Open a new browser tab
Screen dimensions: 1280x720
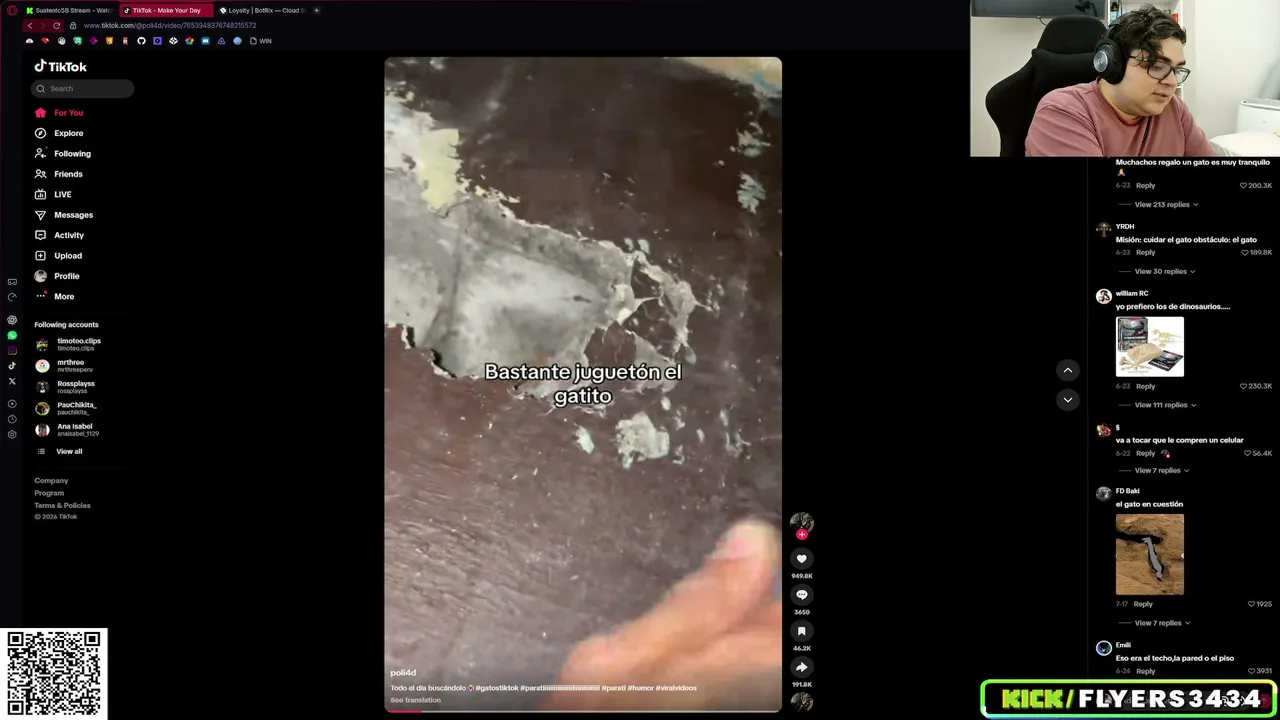[x=316, y=10]
